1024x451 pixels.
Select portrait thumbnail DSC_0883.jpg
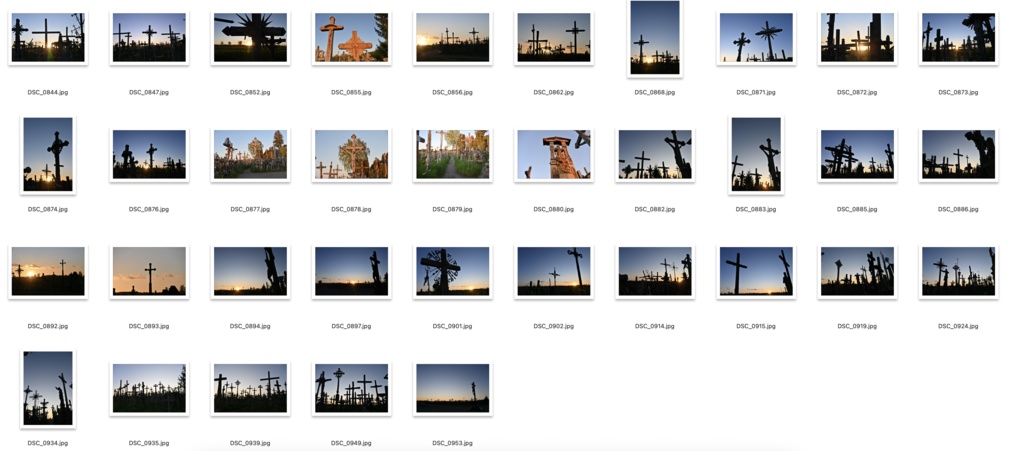pos(756,155)
